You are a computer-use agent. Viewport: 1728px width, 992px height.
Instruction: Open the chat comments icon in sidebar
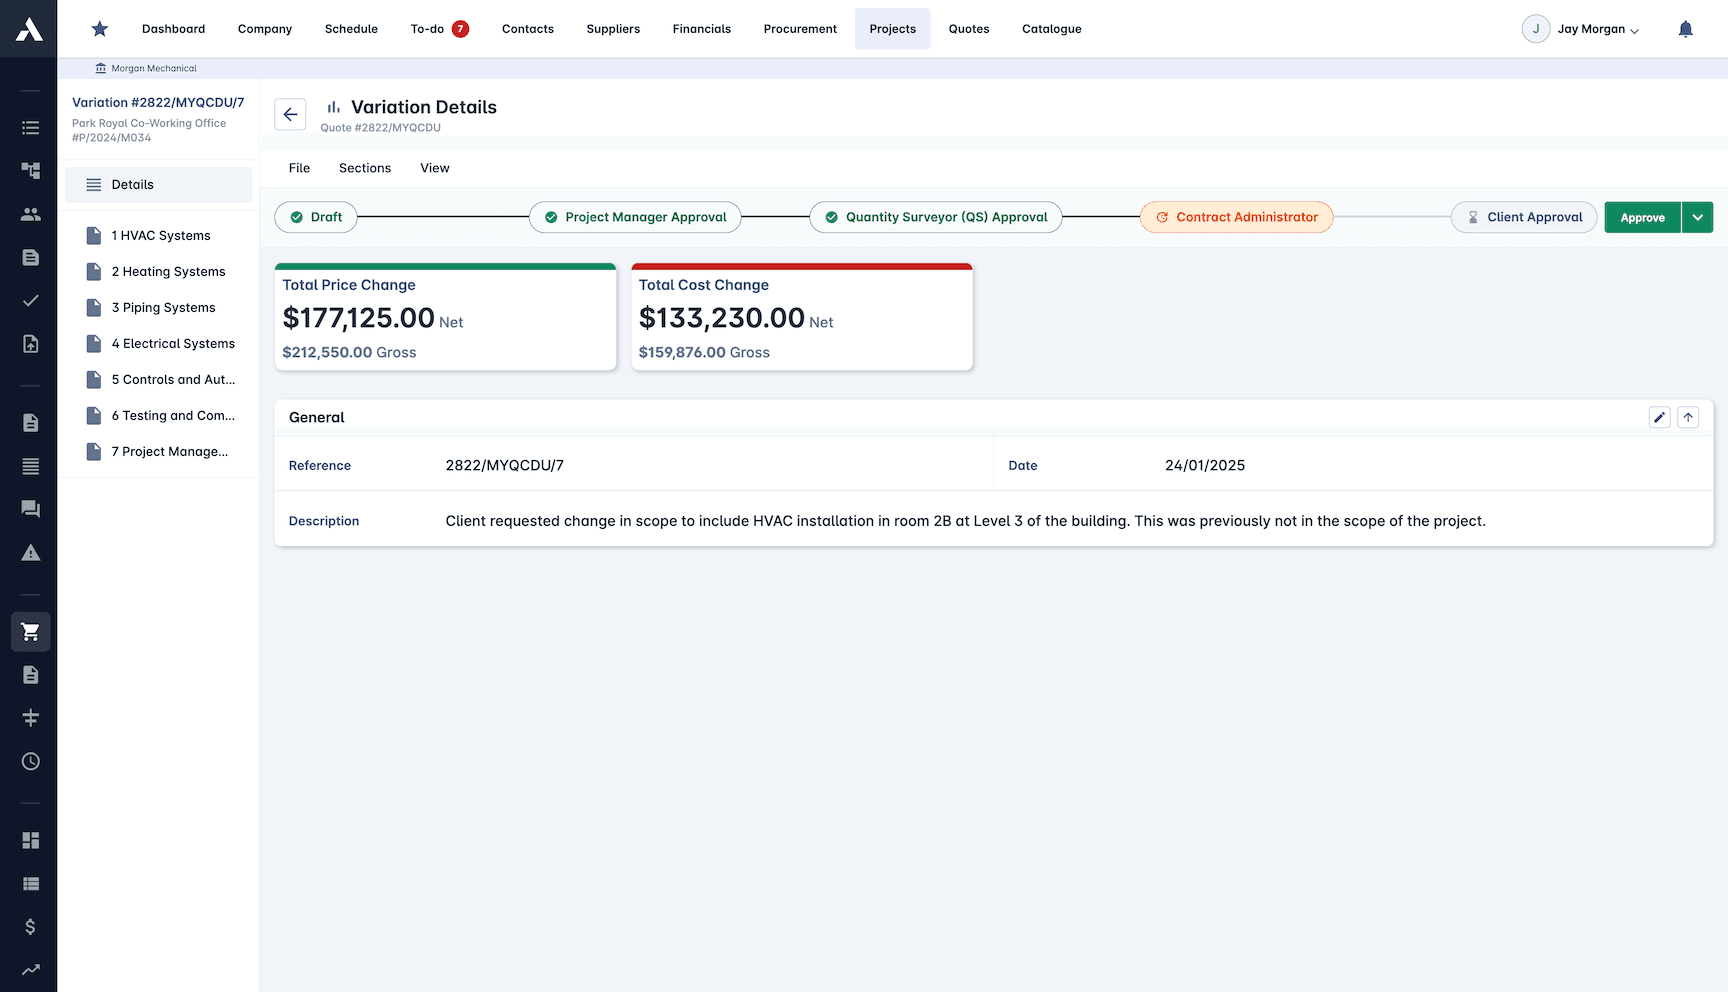[x=30, y=509]
